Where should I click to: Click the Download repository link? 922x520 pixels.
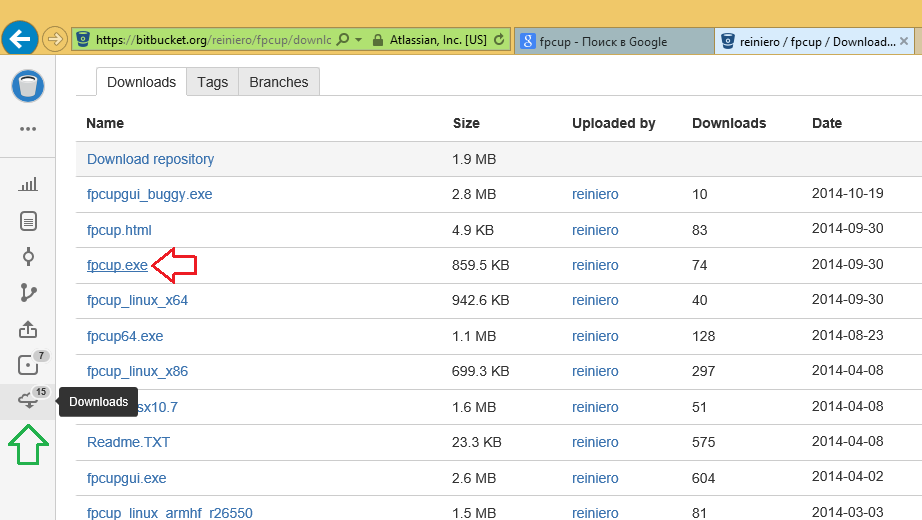click(150, 159)
